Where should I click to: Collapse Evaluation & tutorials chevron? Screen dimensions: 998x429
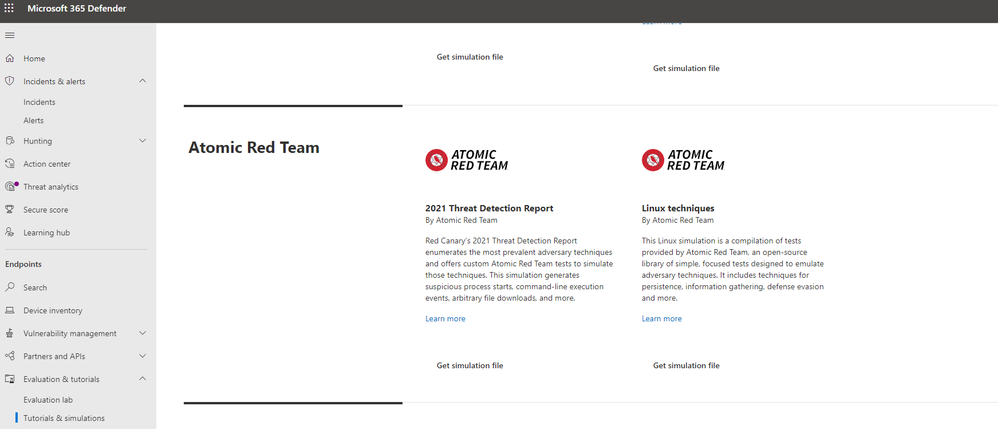143,379
